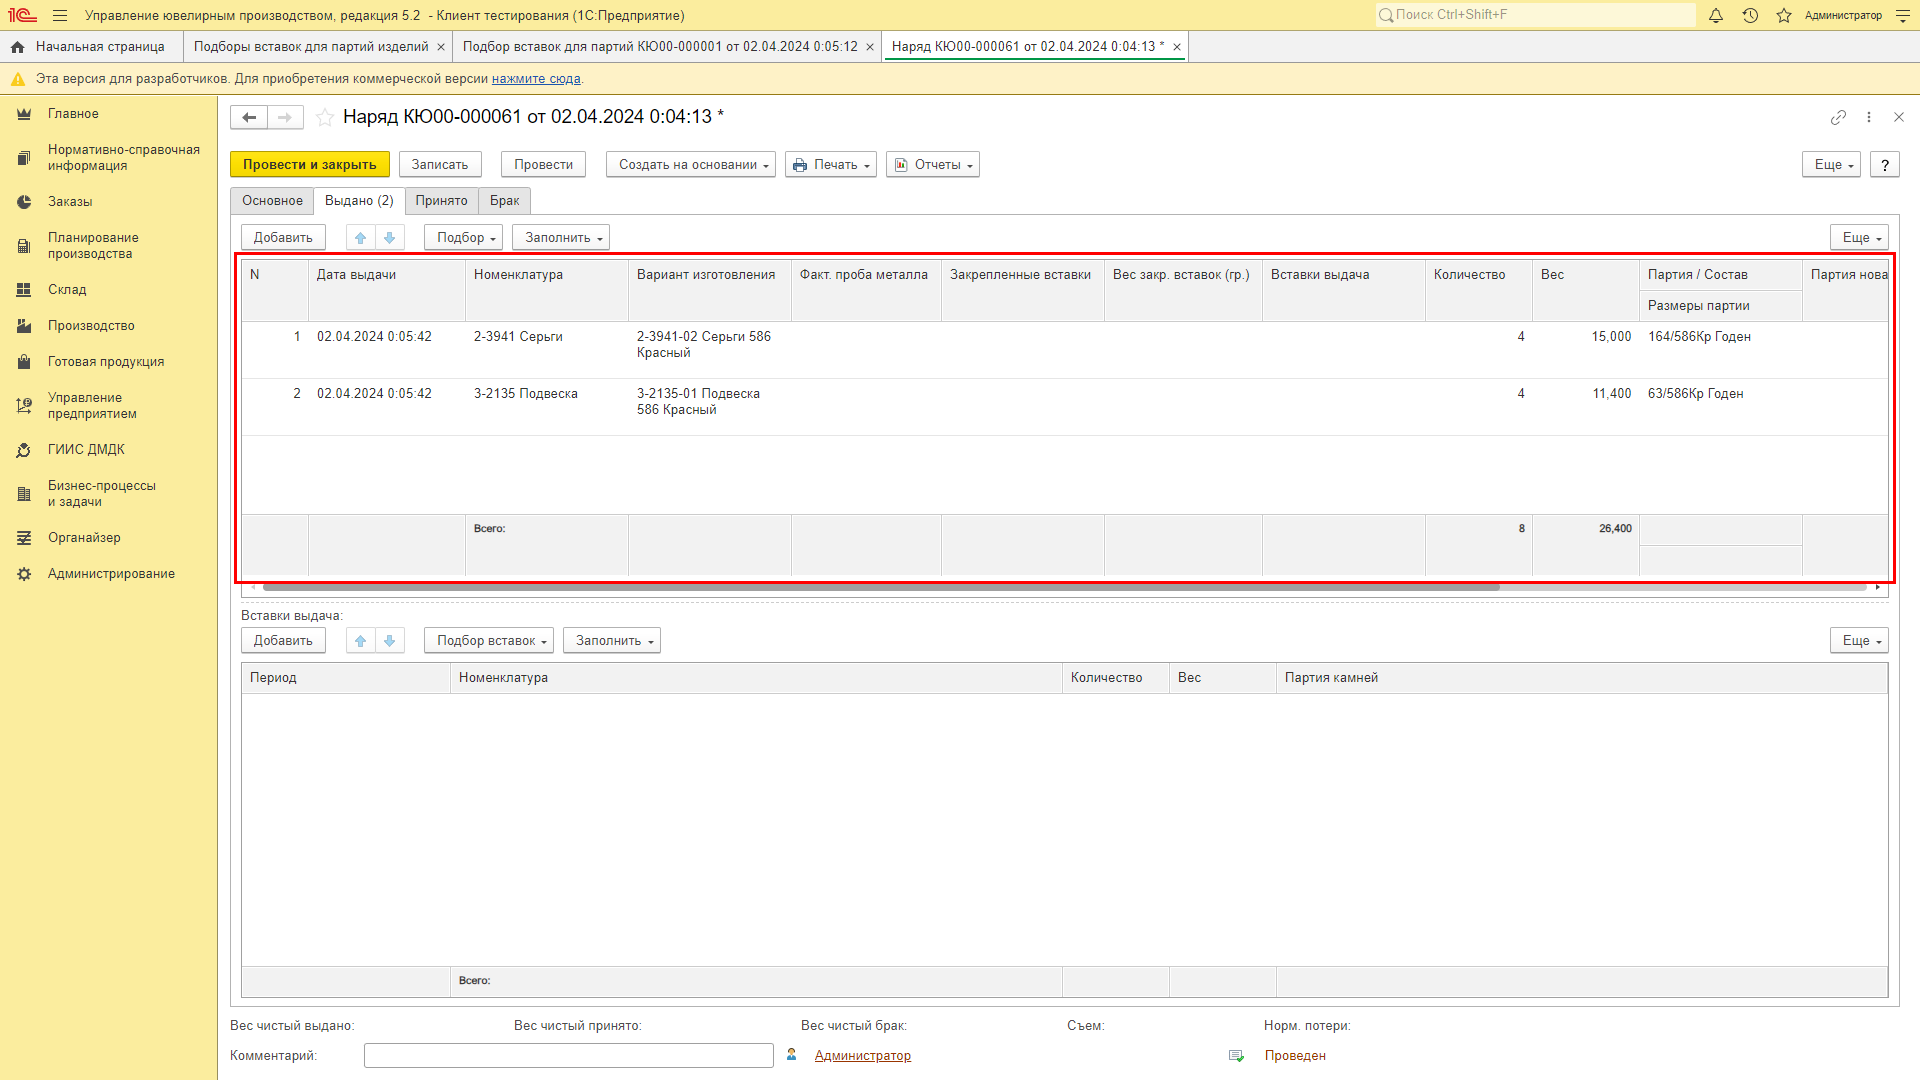Viewport: 1920px width, 1080px height.
Task: Open the Заказы section in the sidebar
Action: [70, 202]
